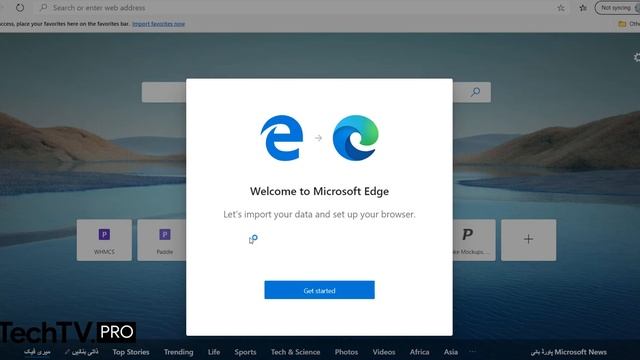Click the search magnifier icon in new tab page

click(x=475, y=92)
